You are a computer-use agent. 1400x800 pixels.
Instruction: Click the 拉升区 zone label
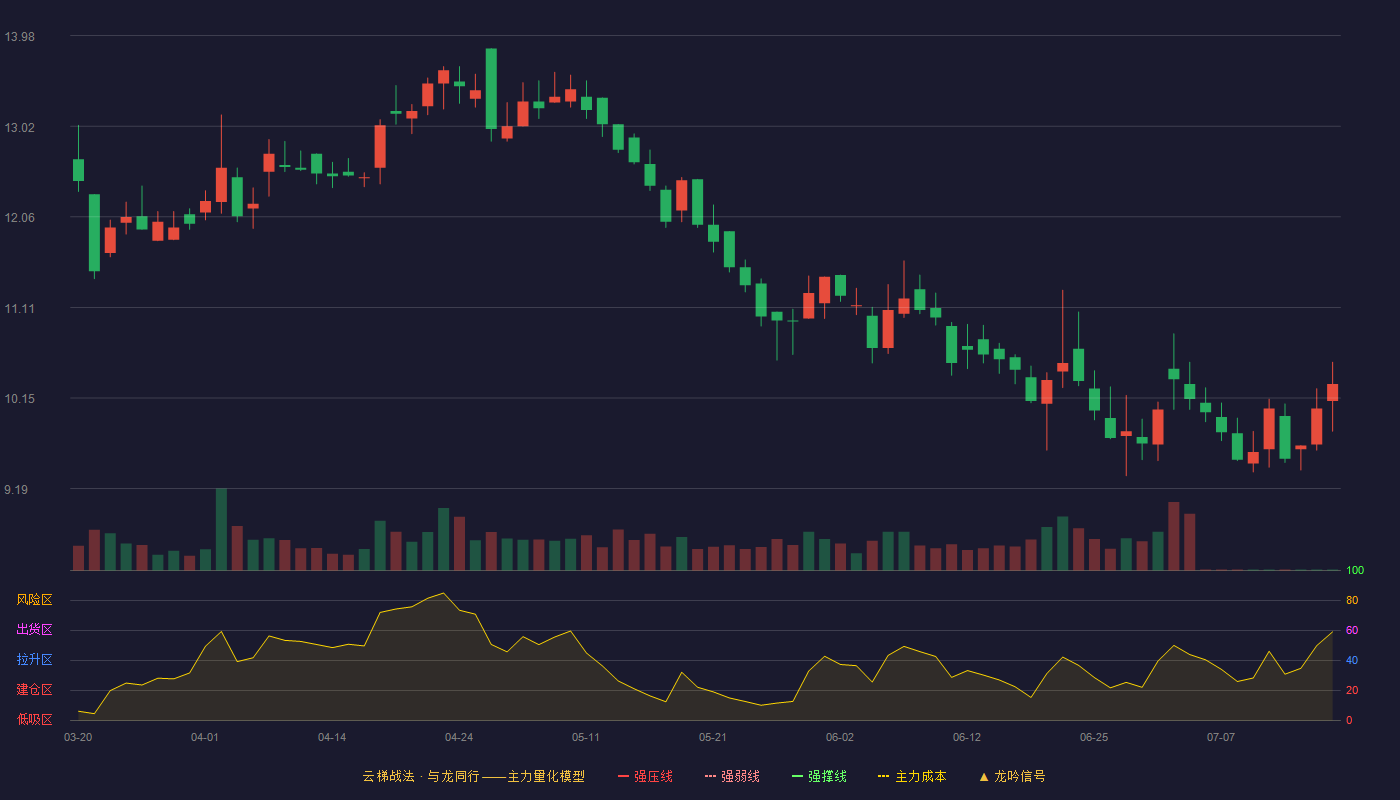34,660
